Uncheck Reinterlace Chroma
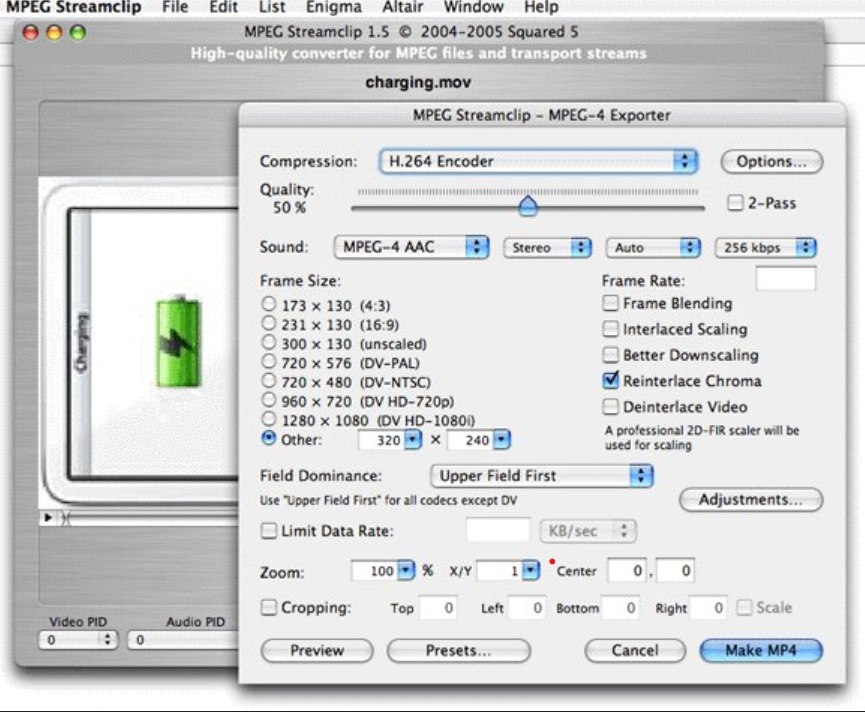Image resolution: width=865 pixels, height=712 pixels. (x=610, y=381)
